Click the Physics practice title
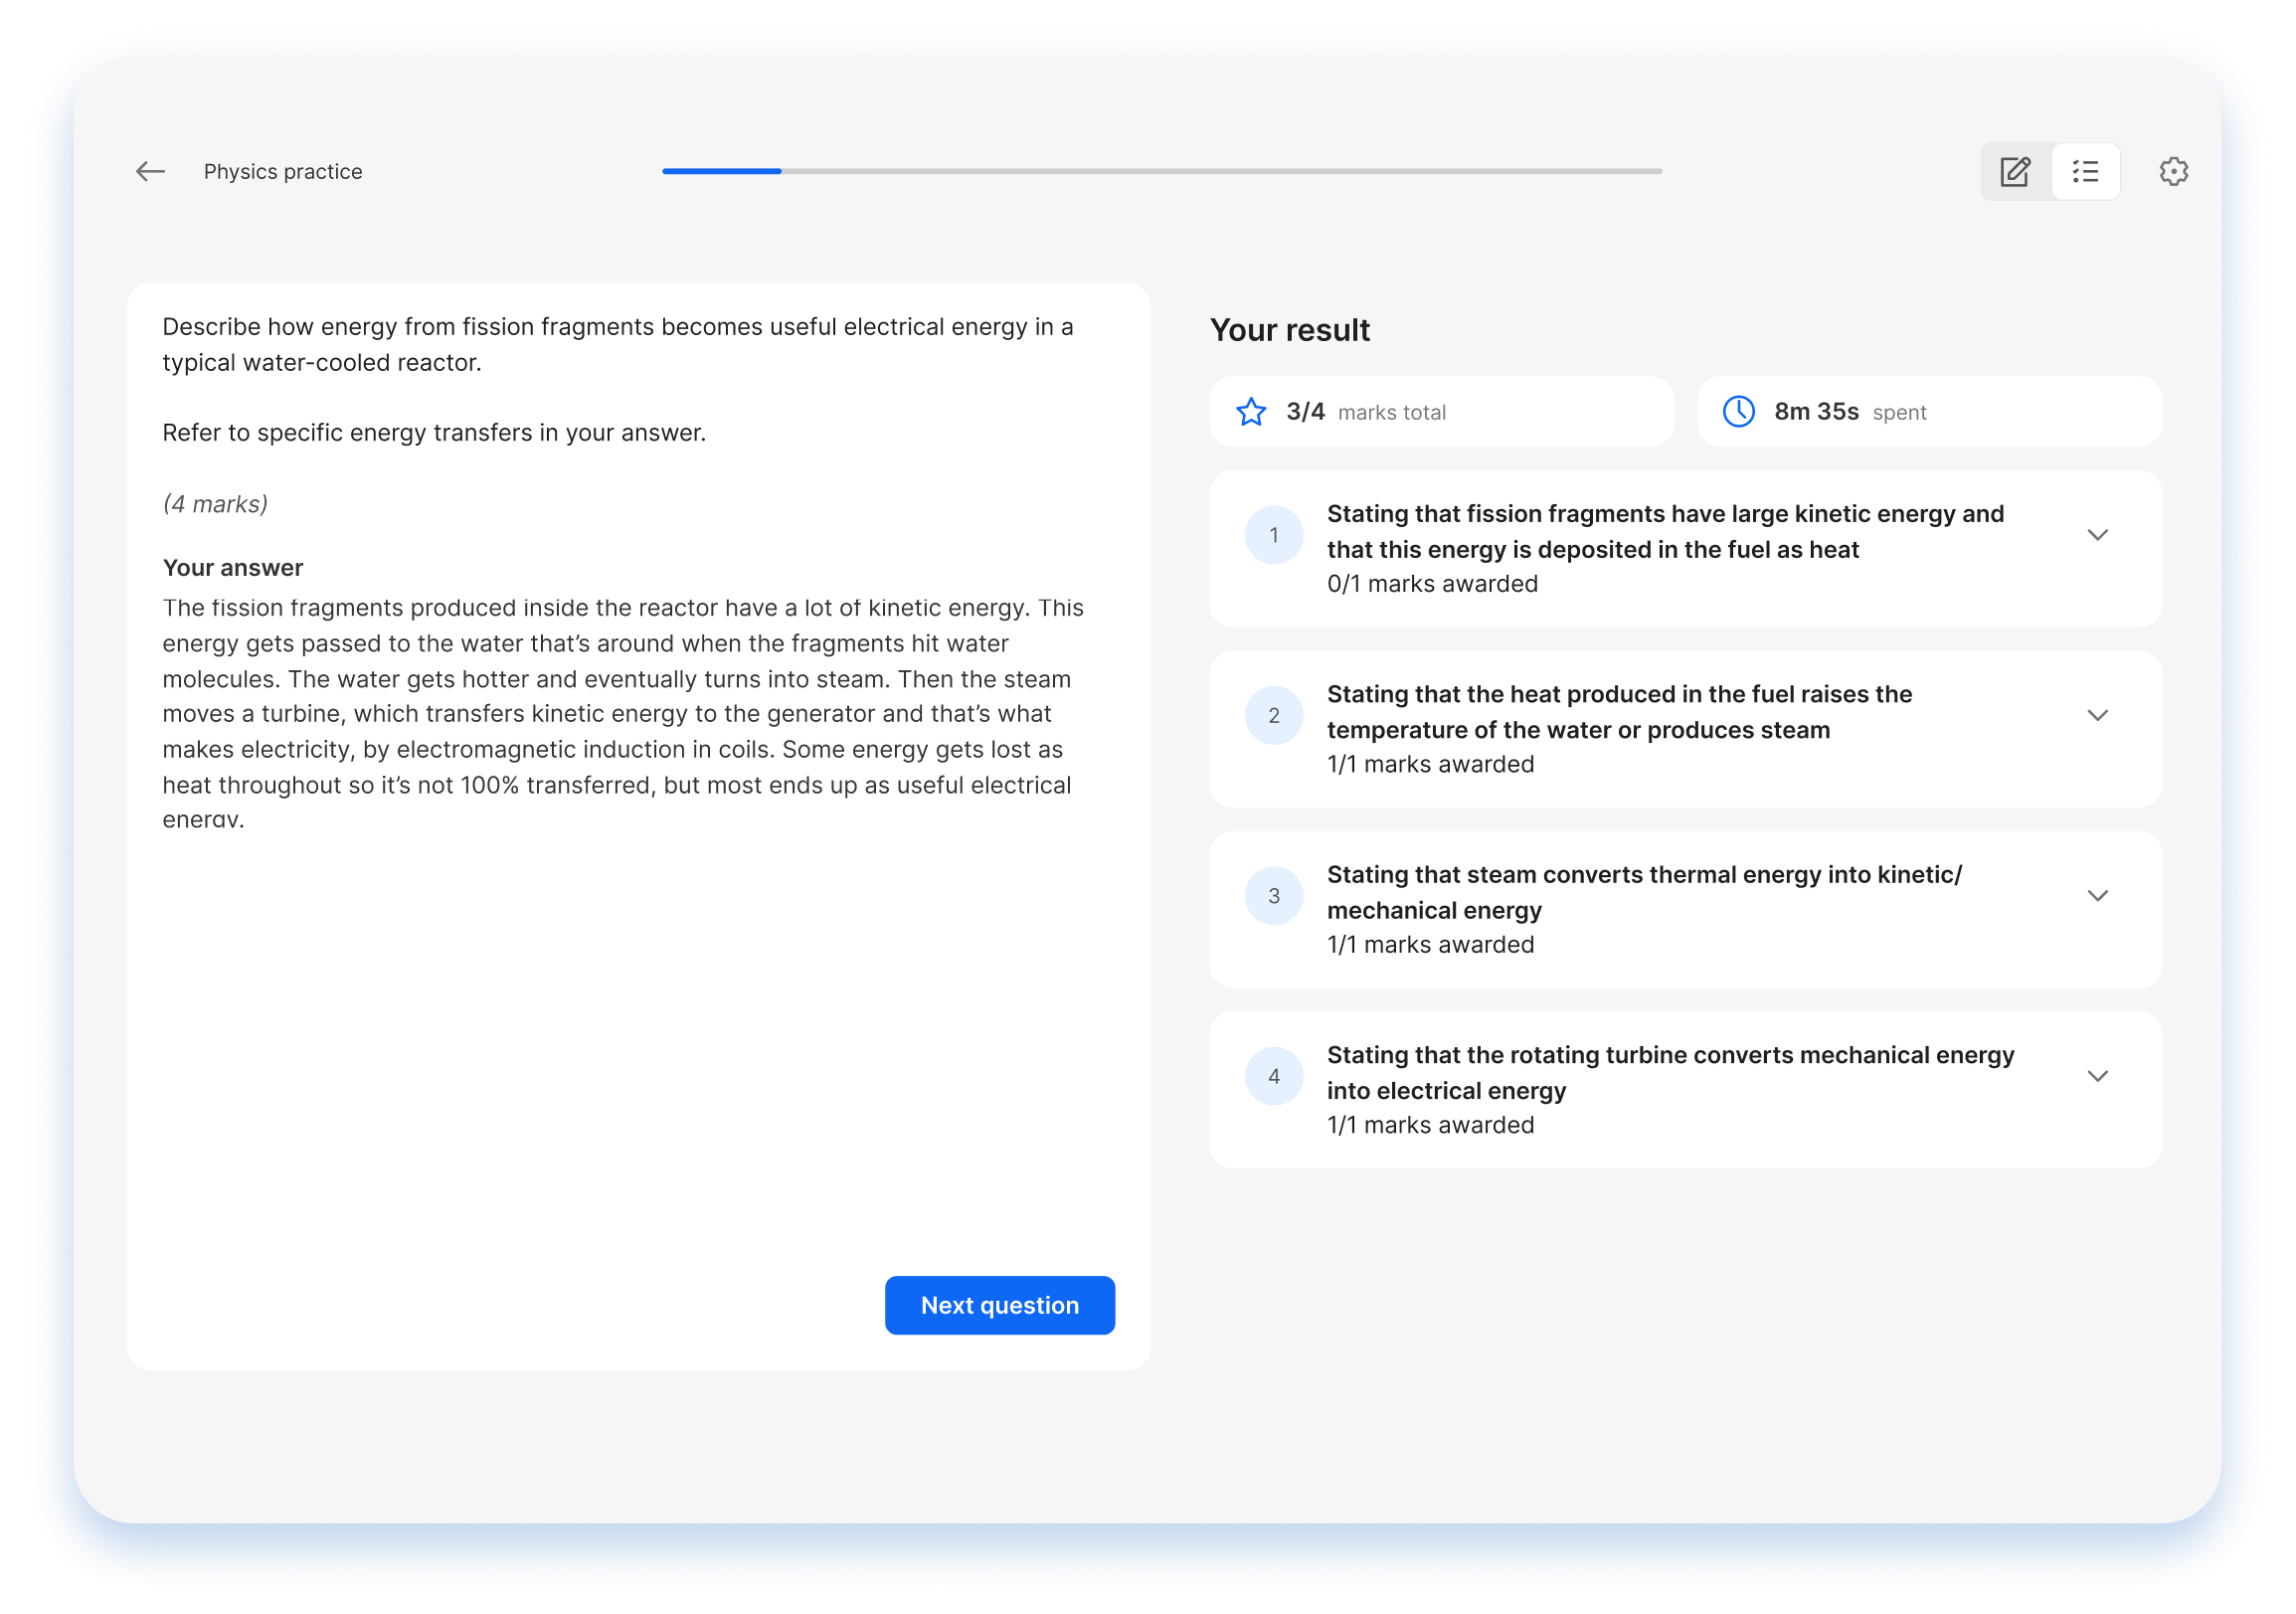 (283, 172)
